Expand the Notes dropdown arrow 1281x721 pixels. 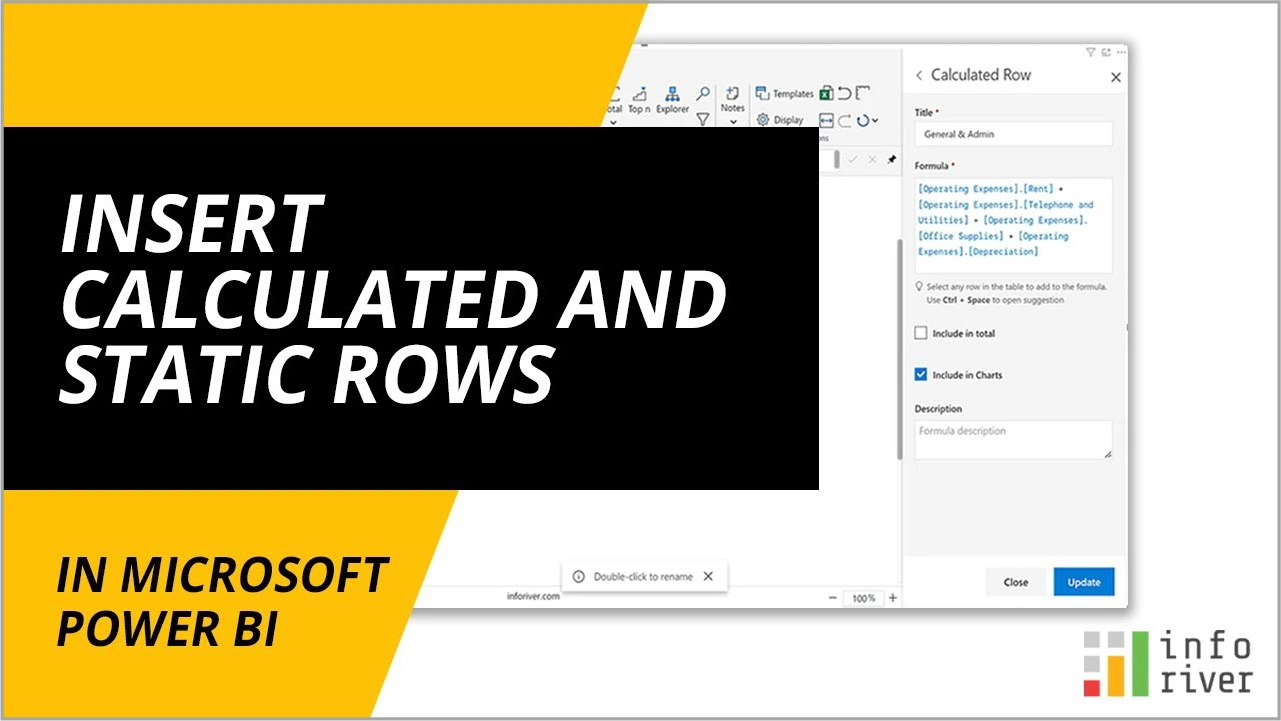coord(733,122)
